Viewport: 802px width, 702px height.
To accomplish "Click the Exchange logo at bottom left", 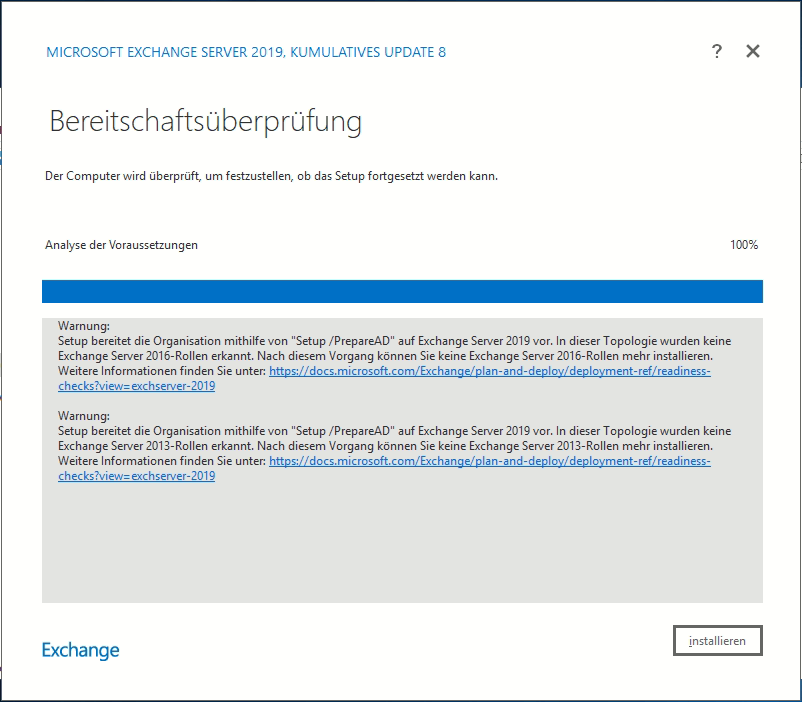I will point(80,650).
